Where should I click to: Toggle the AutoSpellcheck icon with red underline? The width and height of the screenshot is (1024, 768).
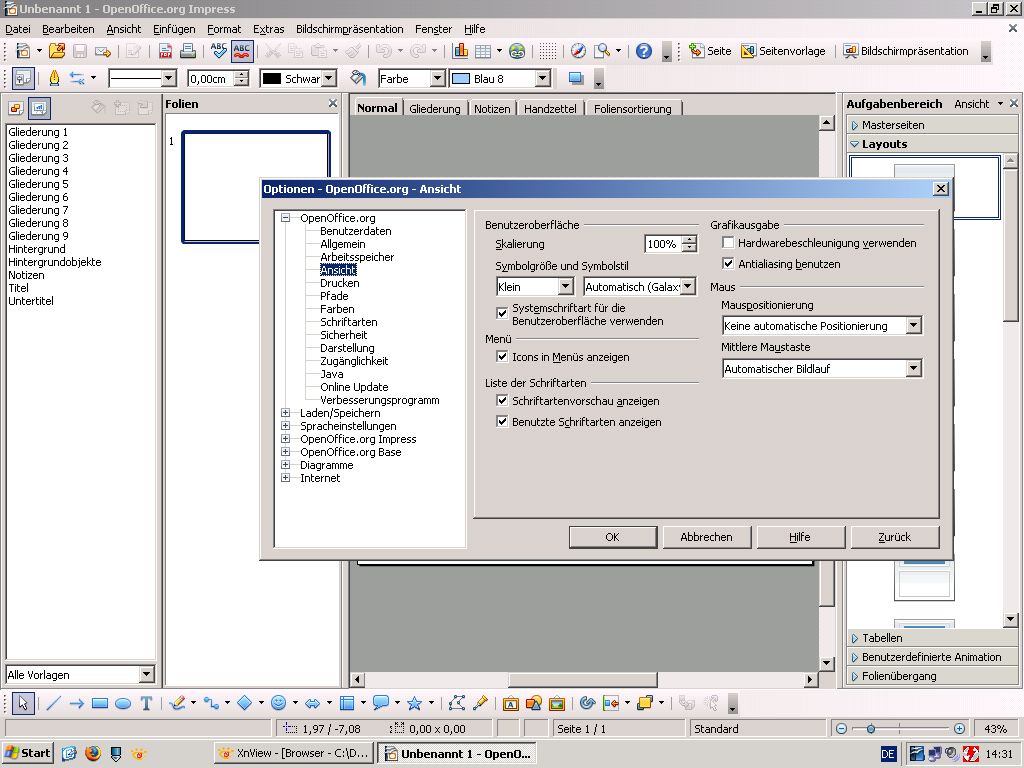(242, 51)
